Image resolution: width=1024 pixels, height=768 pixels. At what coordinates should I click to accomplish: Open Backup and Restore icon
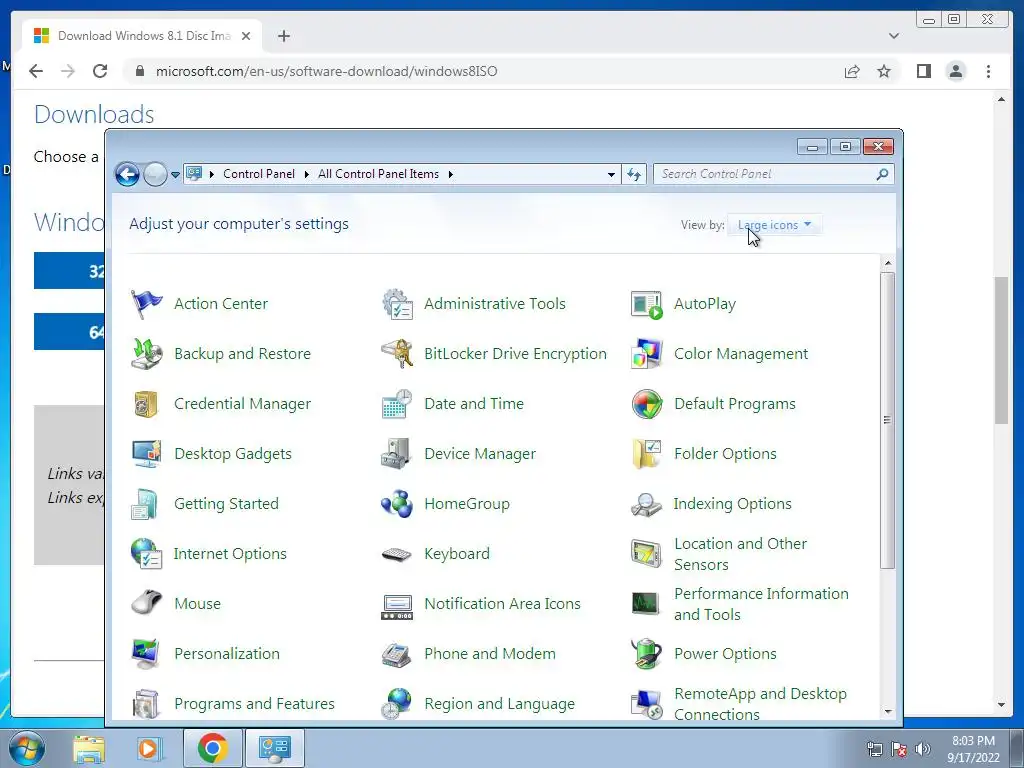[146, 354]
